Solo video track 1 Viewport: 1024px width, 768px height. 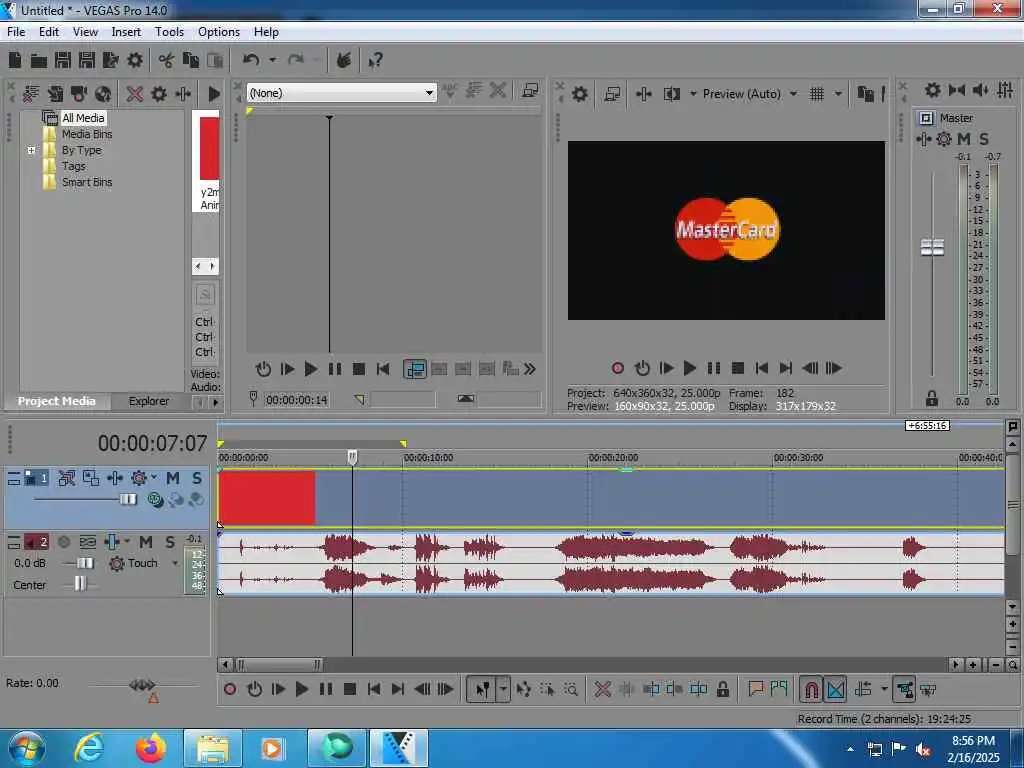pos(197,479)
